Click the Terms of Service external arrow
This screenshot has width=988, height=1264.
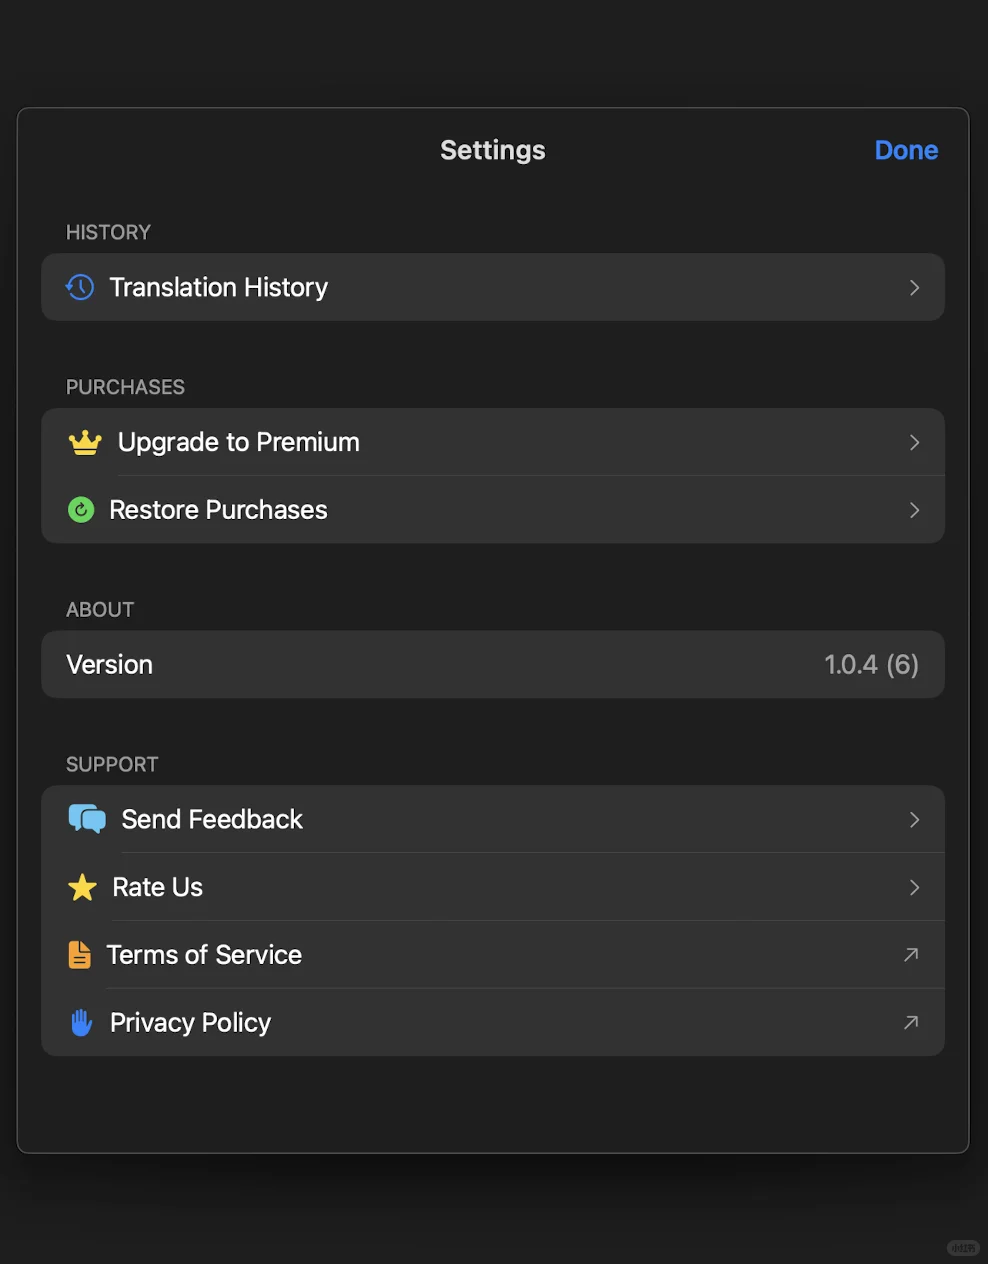coord(911,955)
